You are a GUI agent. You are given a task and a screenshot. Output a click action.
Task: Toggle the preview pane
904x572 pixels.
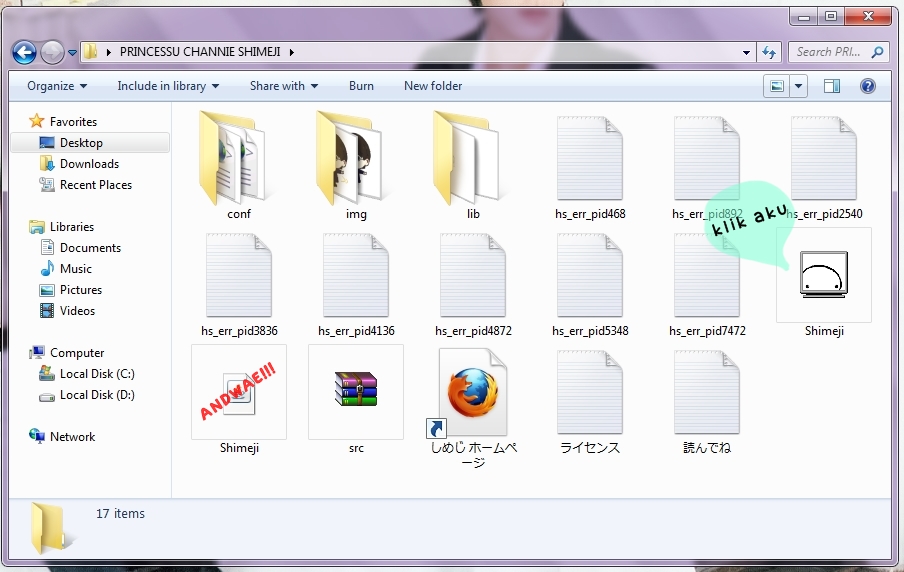pyautogui.click(x=832, y=86)
